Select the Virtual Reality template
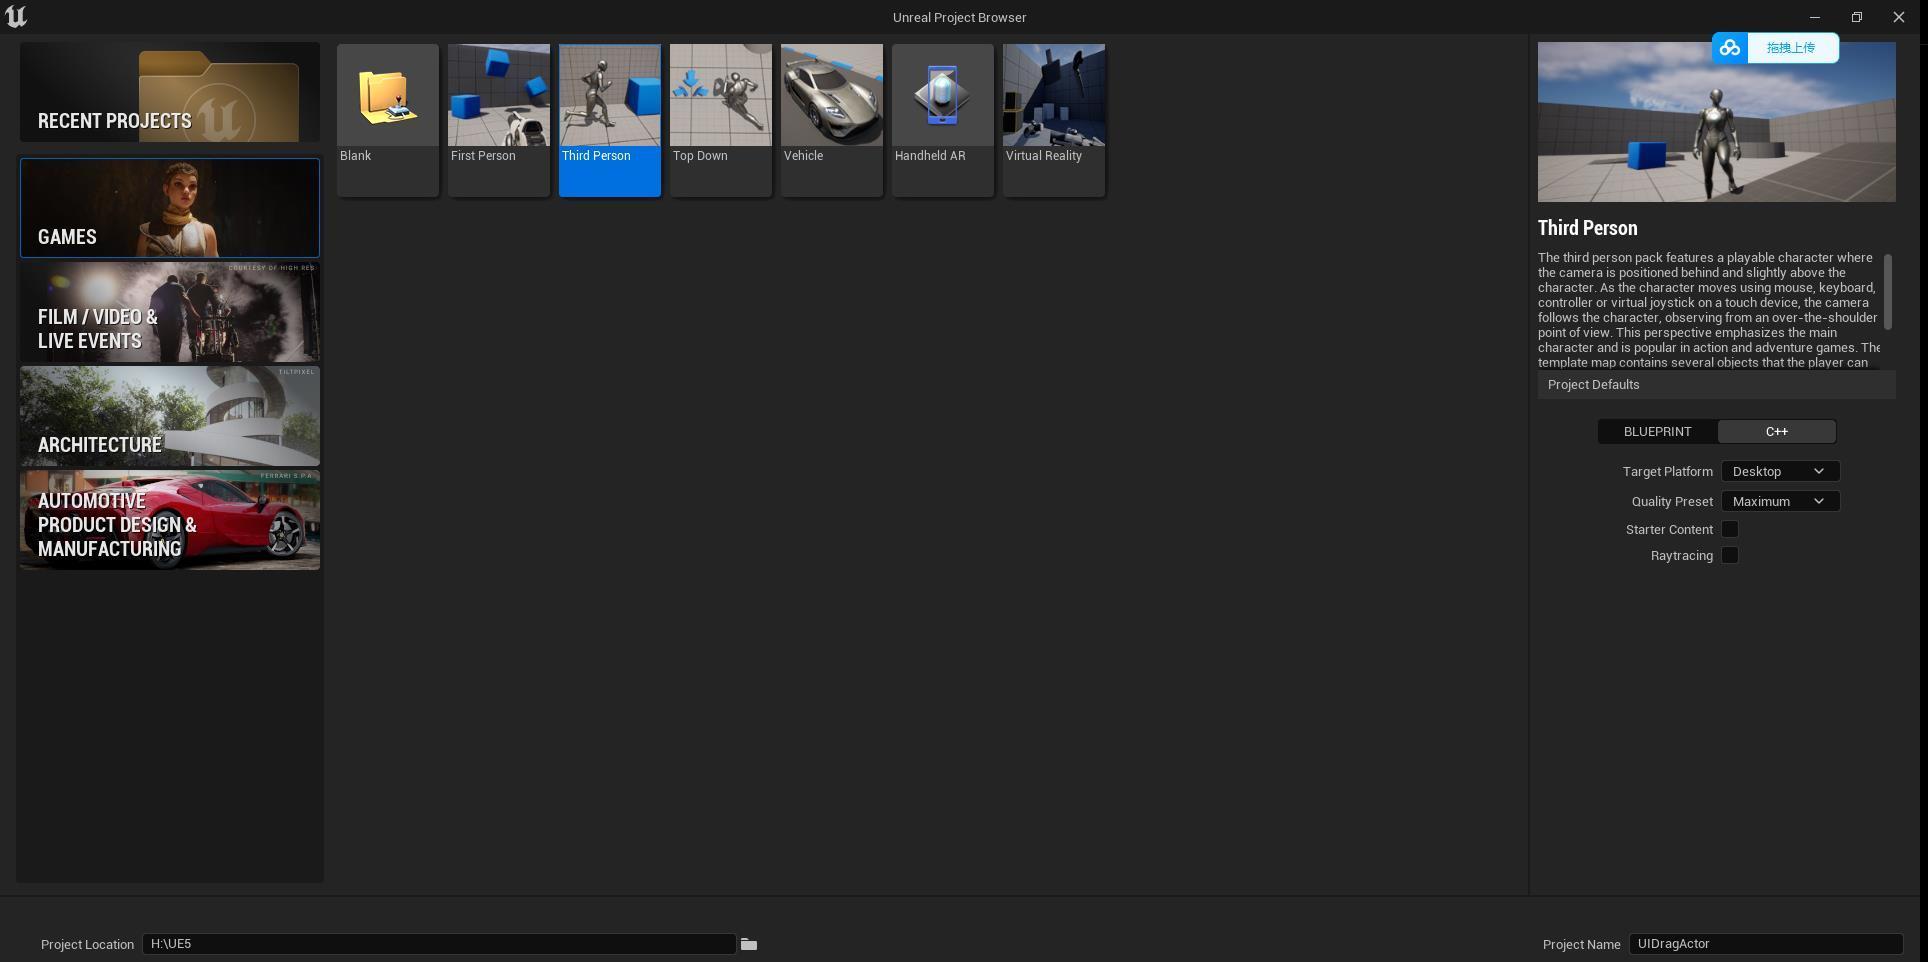The image size is (1928, 962). click(x=1053, y=120)
